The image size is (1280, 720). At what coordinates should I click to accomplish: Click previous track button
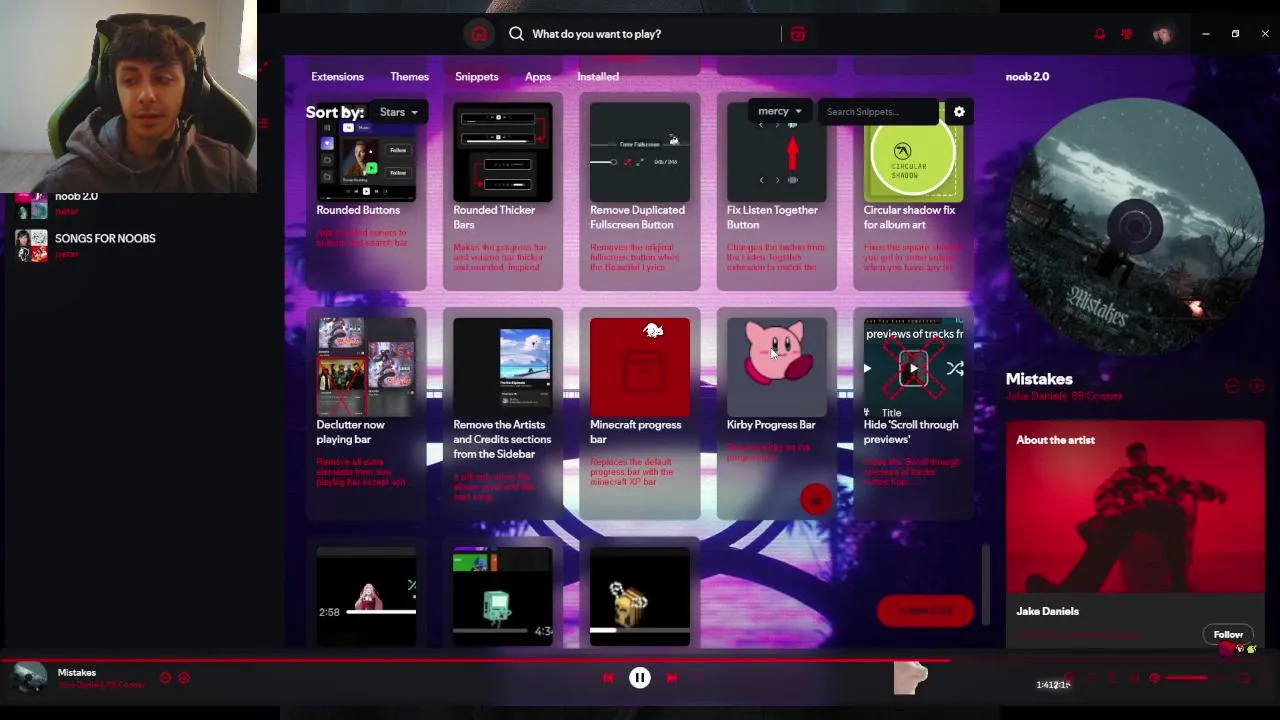pos(608,678)
